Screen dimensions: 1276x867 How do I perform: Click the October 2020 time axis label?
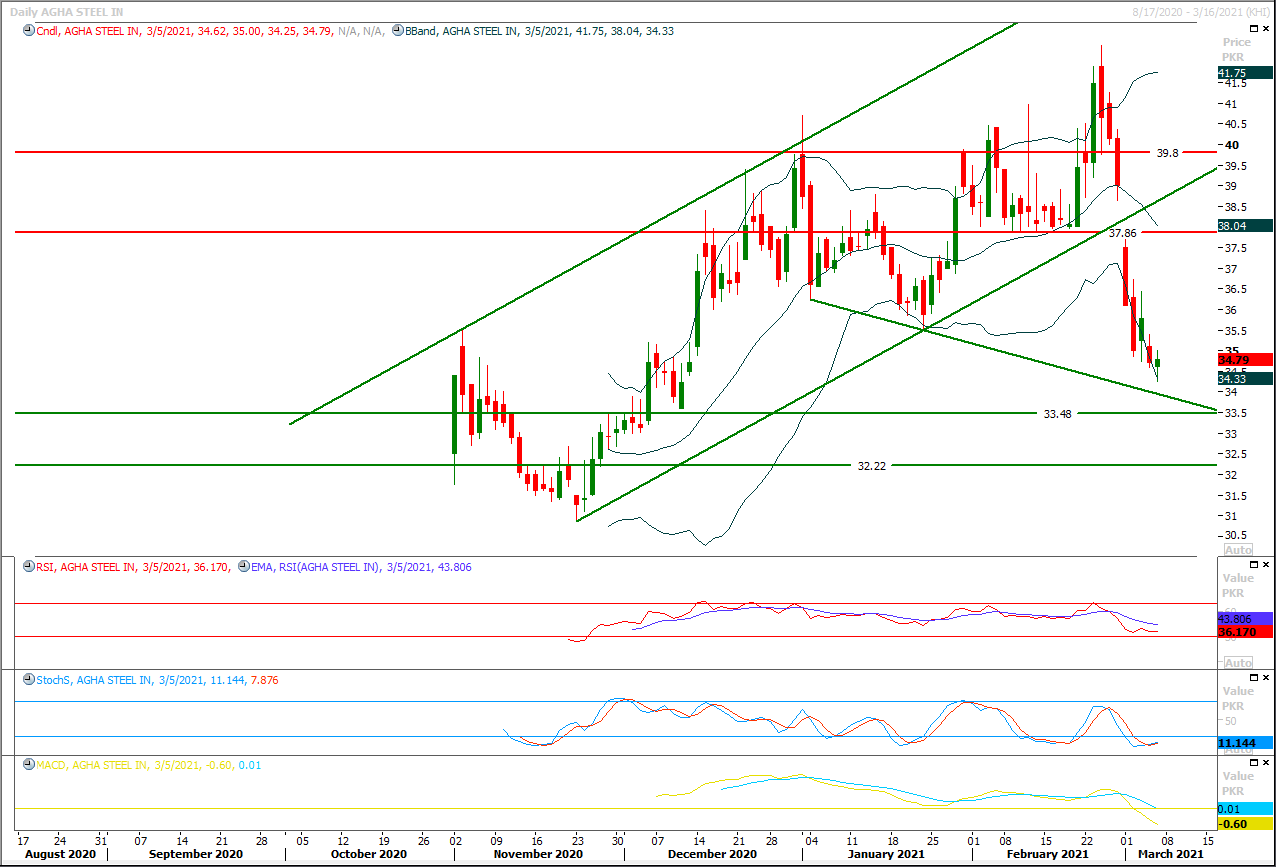point(368,854)
